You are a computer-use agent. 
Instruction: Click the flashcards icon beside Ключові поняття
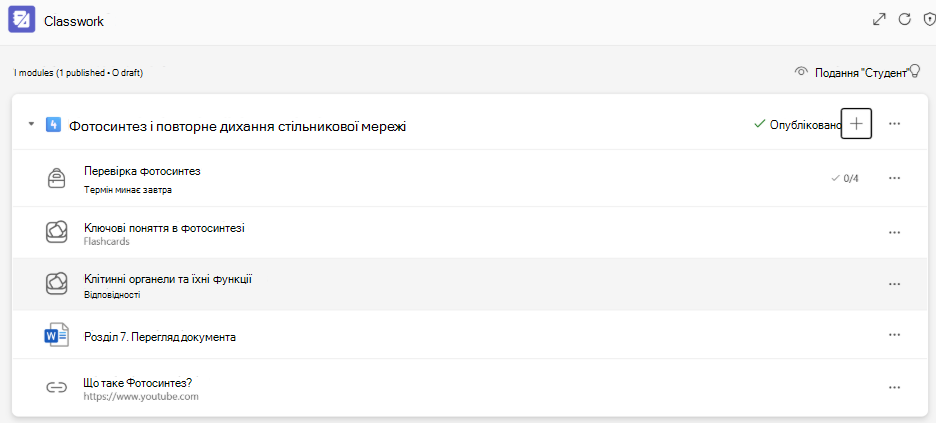click(x=56, y=232)
